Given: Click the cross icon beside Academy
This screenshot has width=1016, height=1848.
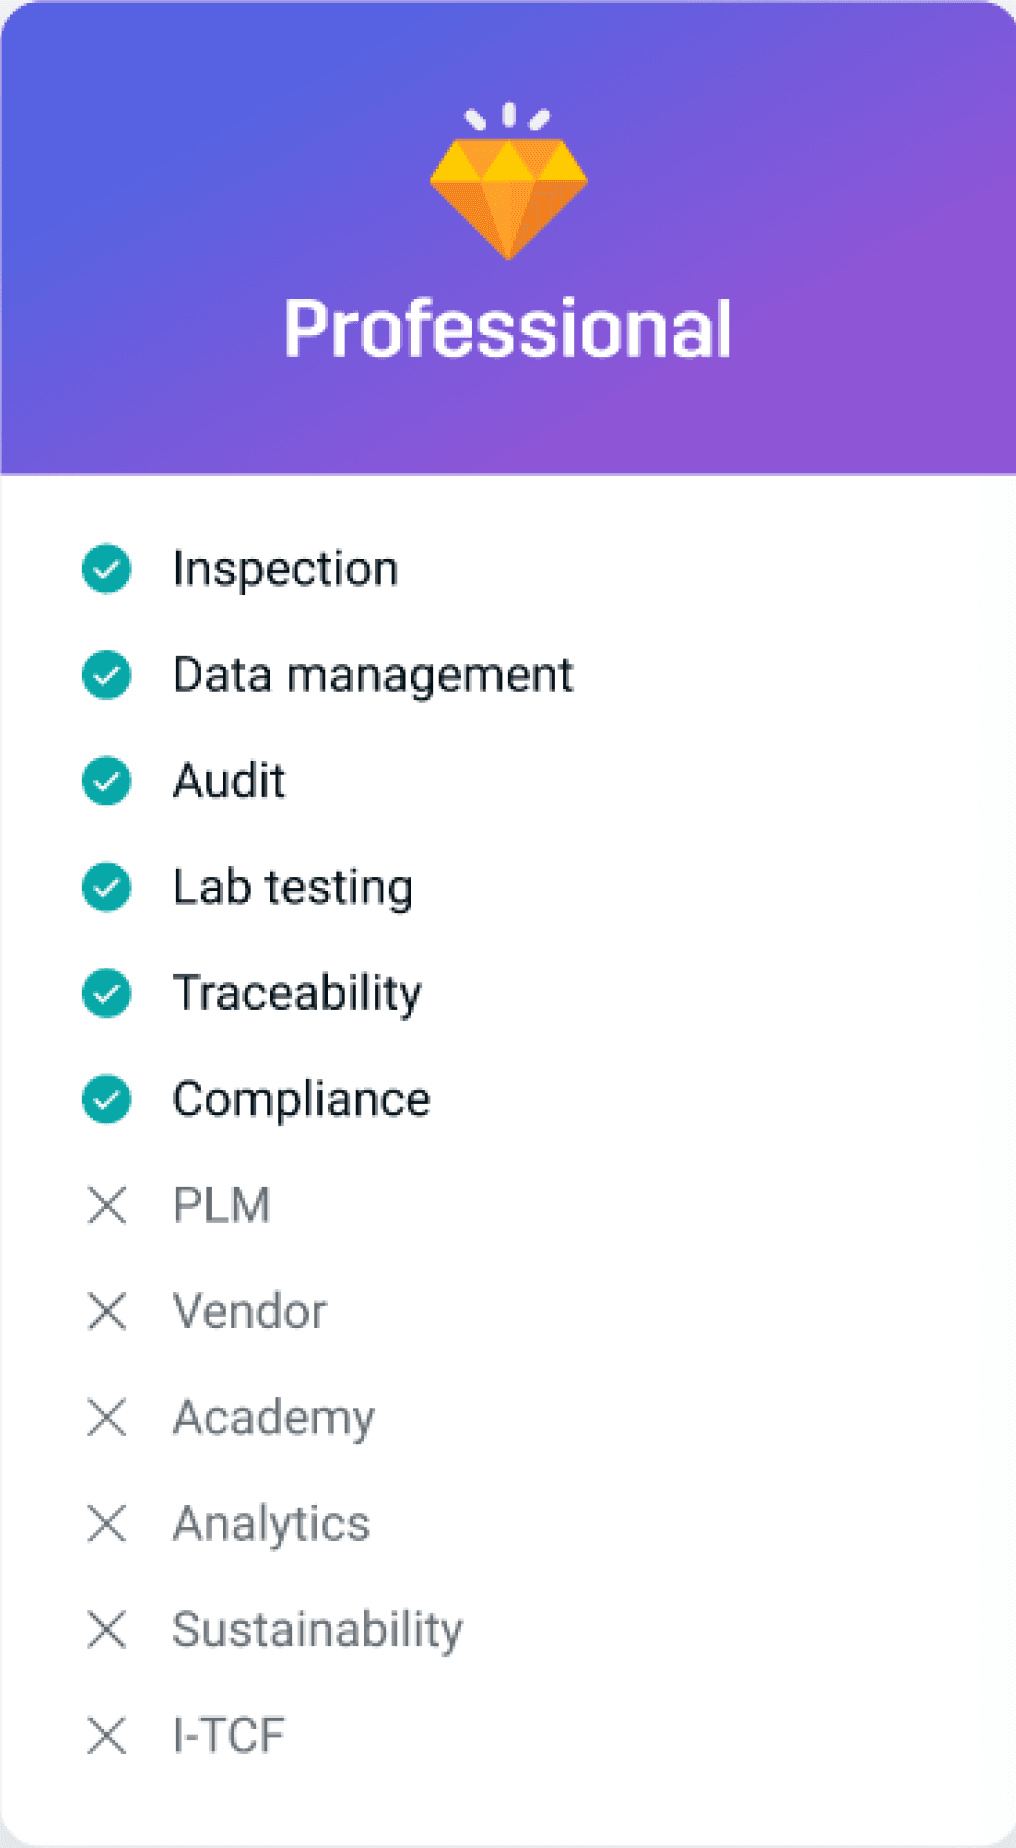Looking at the screenshot, I should (106, 1417).
